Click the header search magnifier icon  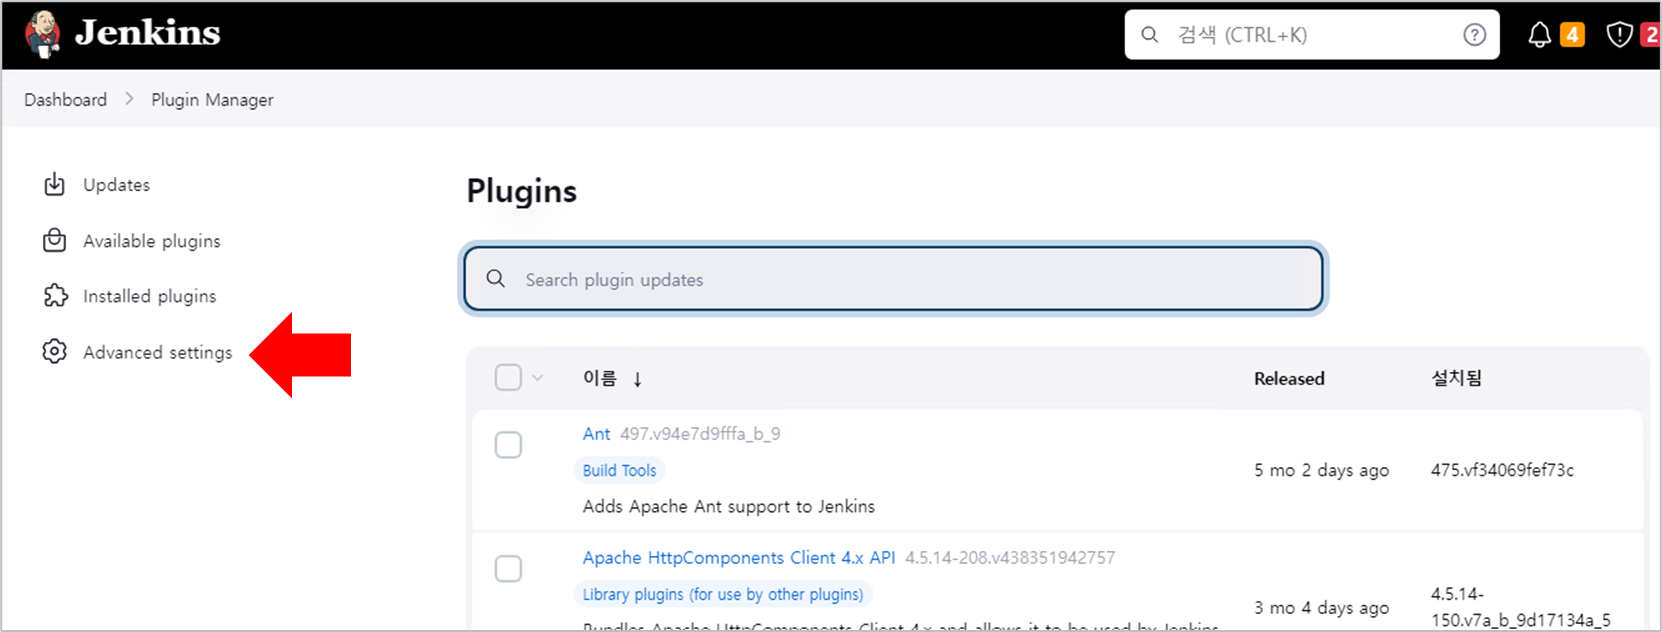point(1150,35)
